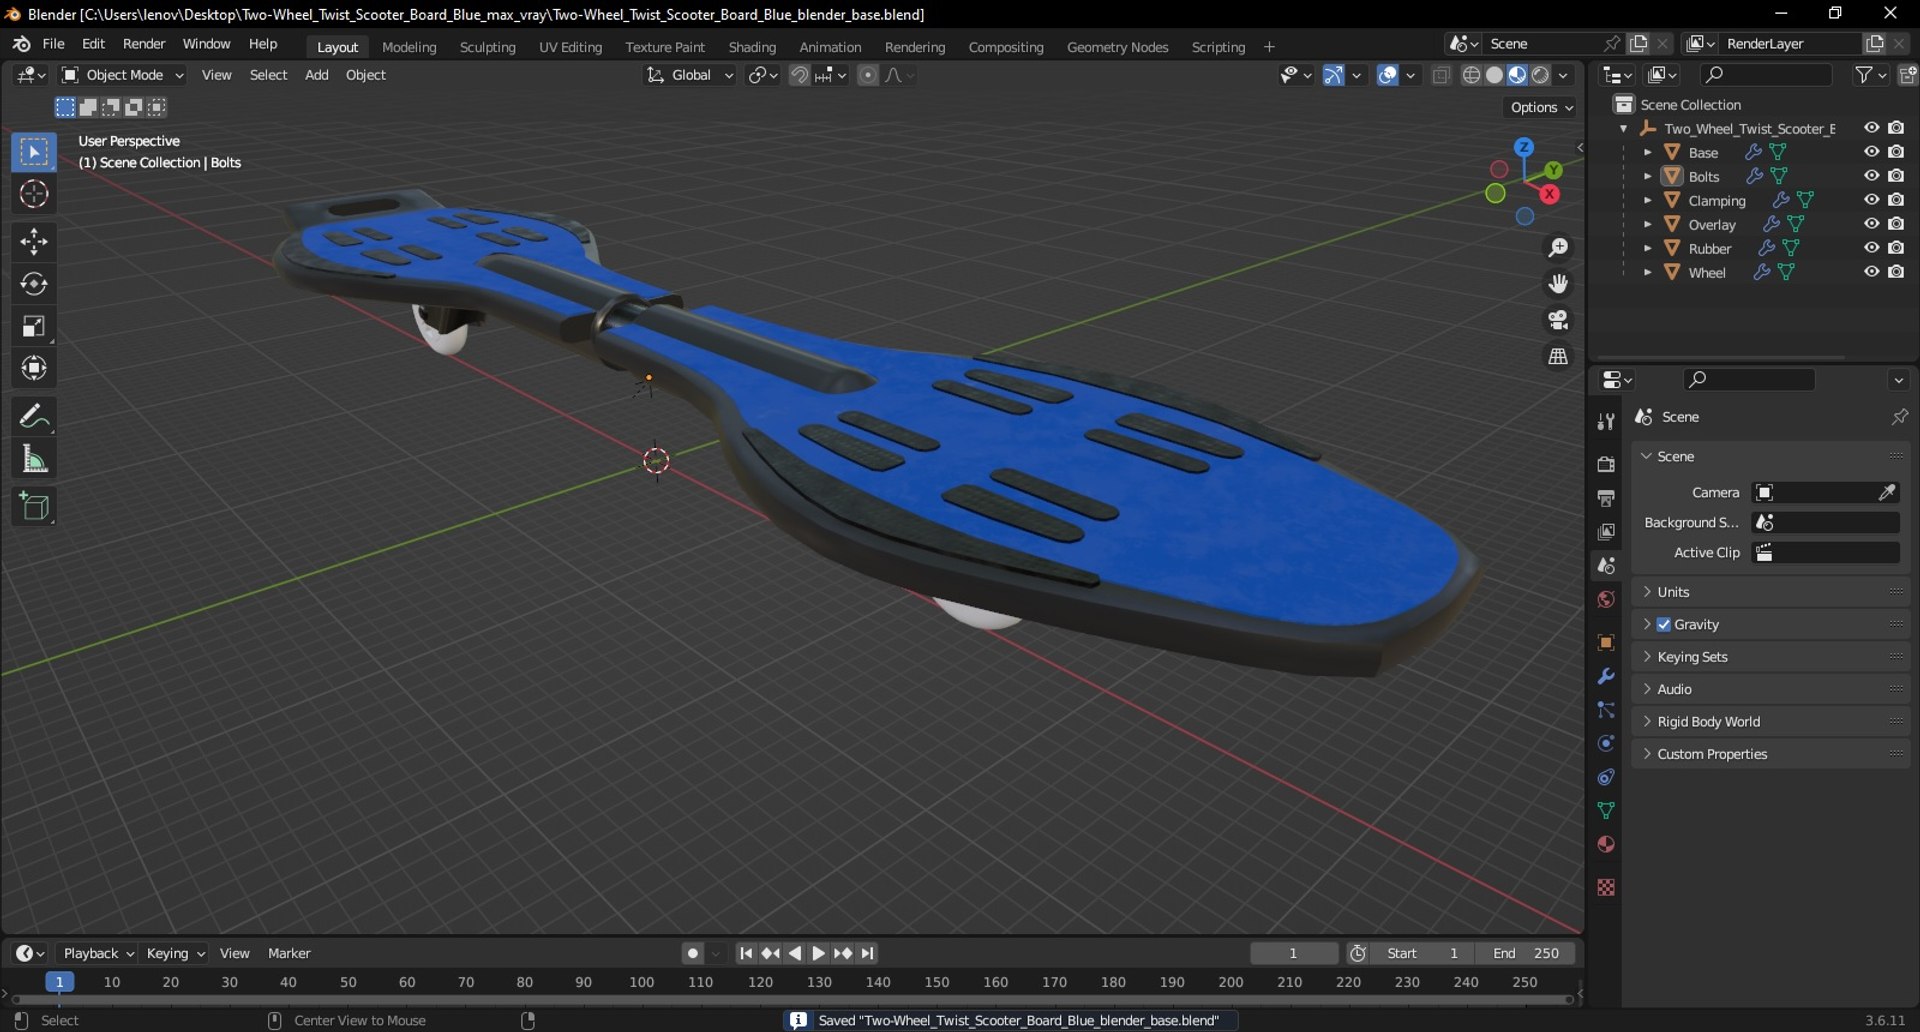
Task: Switch to the UV Editing workspace
Action: (570, 47)
